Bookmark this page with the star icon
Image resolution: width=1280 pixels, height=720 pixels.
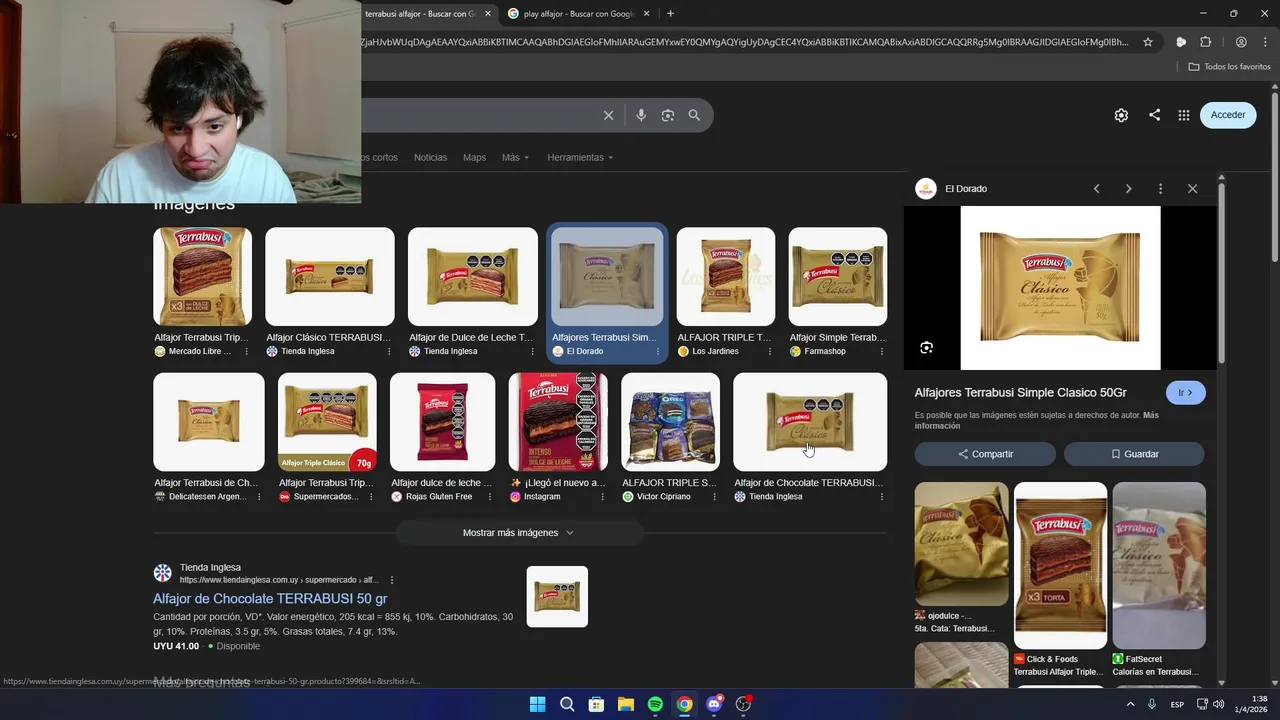coord(1148,42)
